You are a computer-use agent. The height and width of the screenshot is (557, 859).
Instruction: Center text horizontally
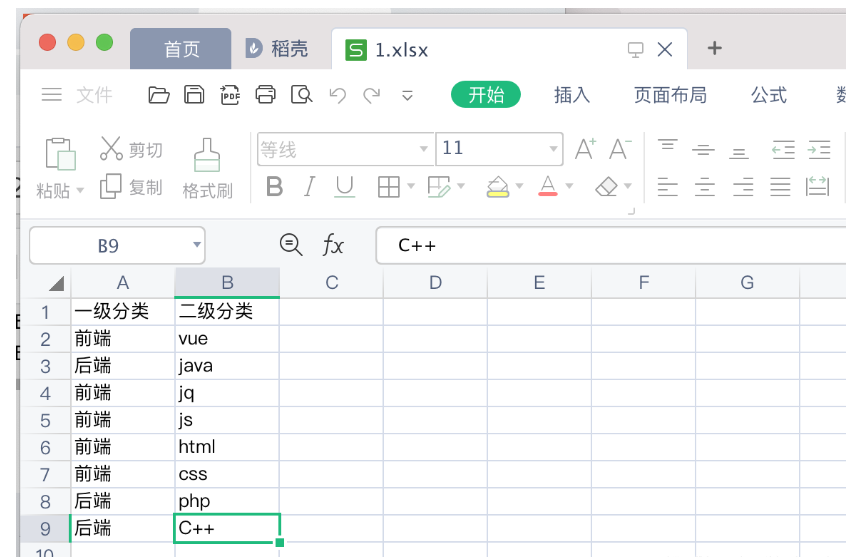(705, 187)
